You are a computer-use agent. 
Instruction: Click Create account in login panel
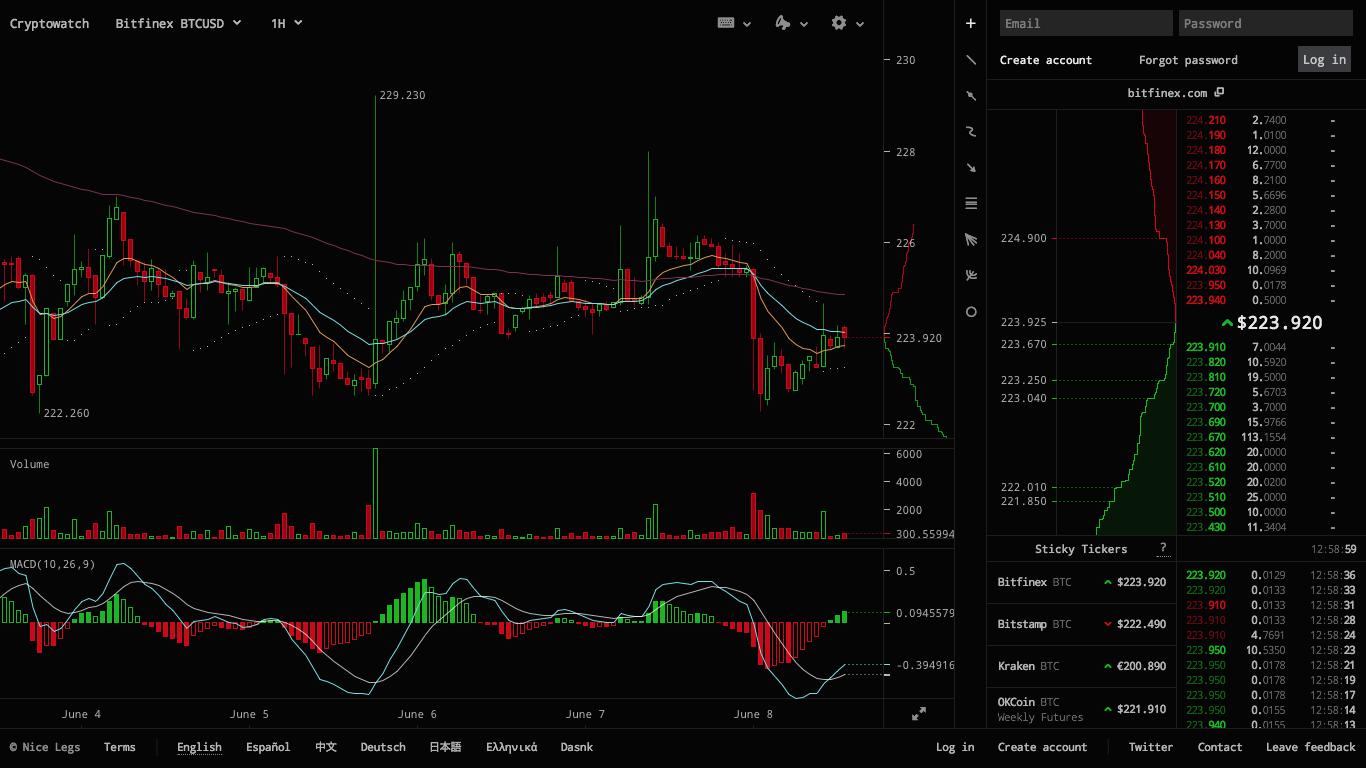point(1046,60)
